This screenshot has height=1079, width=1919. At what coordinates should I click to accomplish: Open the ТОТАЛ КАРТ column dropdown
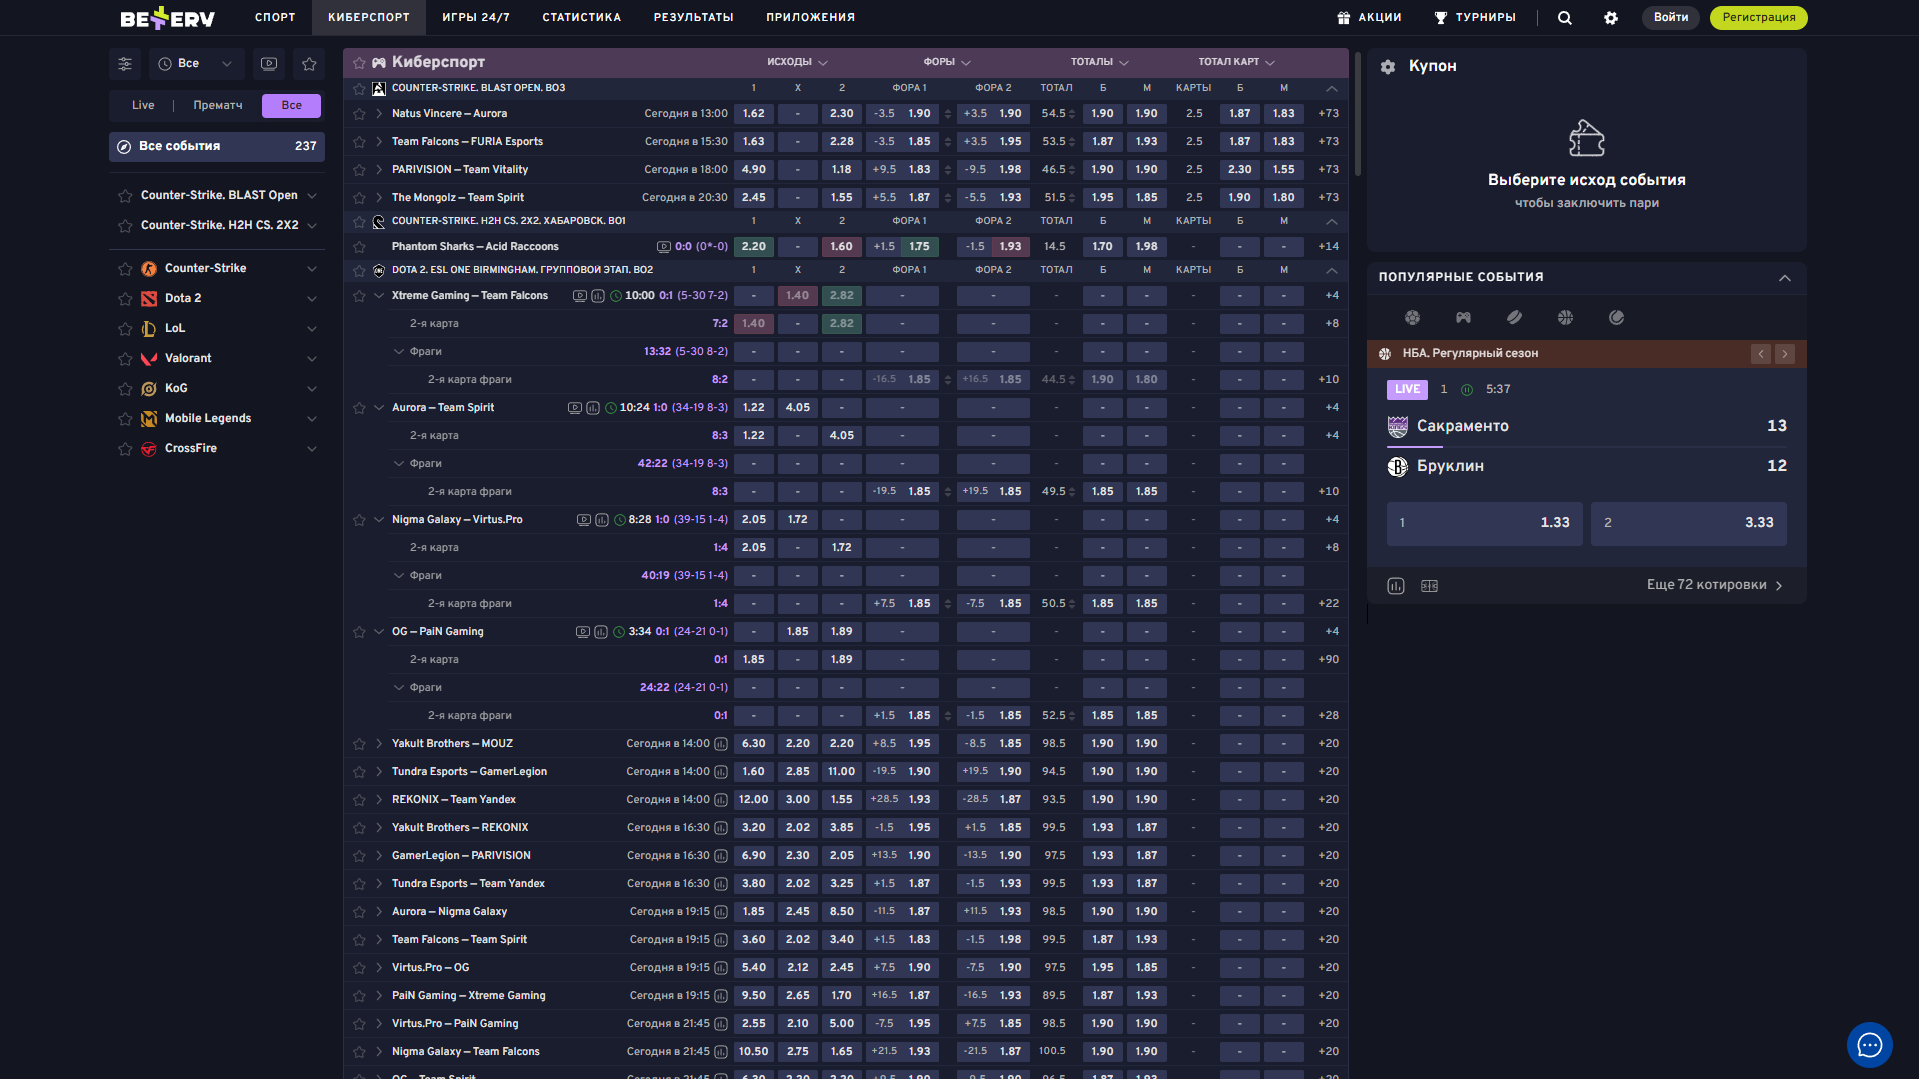[x=1237, y=62]
